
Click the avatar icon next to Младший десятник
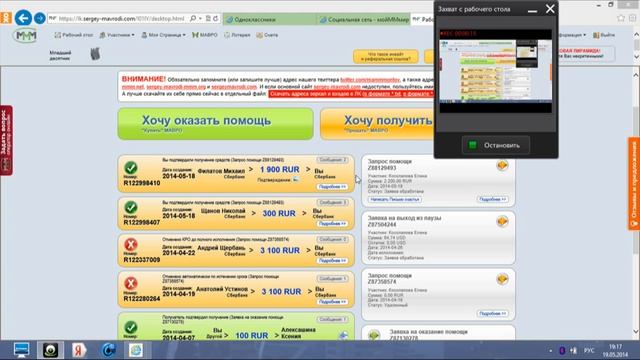tap(95, 54)
